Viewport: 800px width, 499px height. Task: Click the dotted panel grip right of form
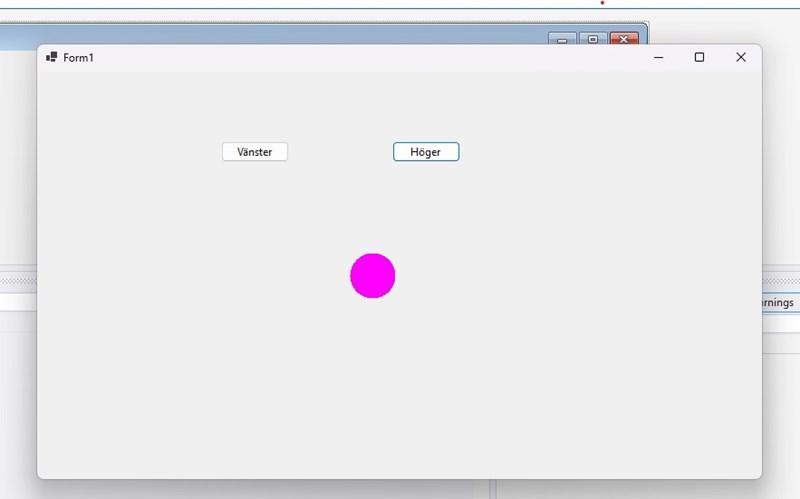780,283
